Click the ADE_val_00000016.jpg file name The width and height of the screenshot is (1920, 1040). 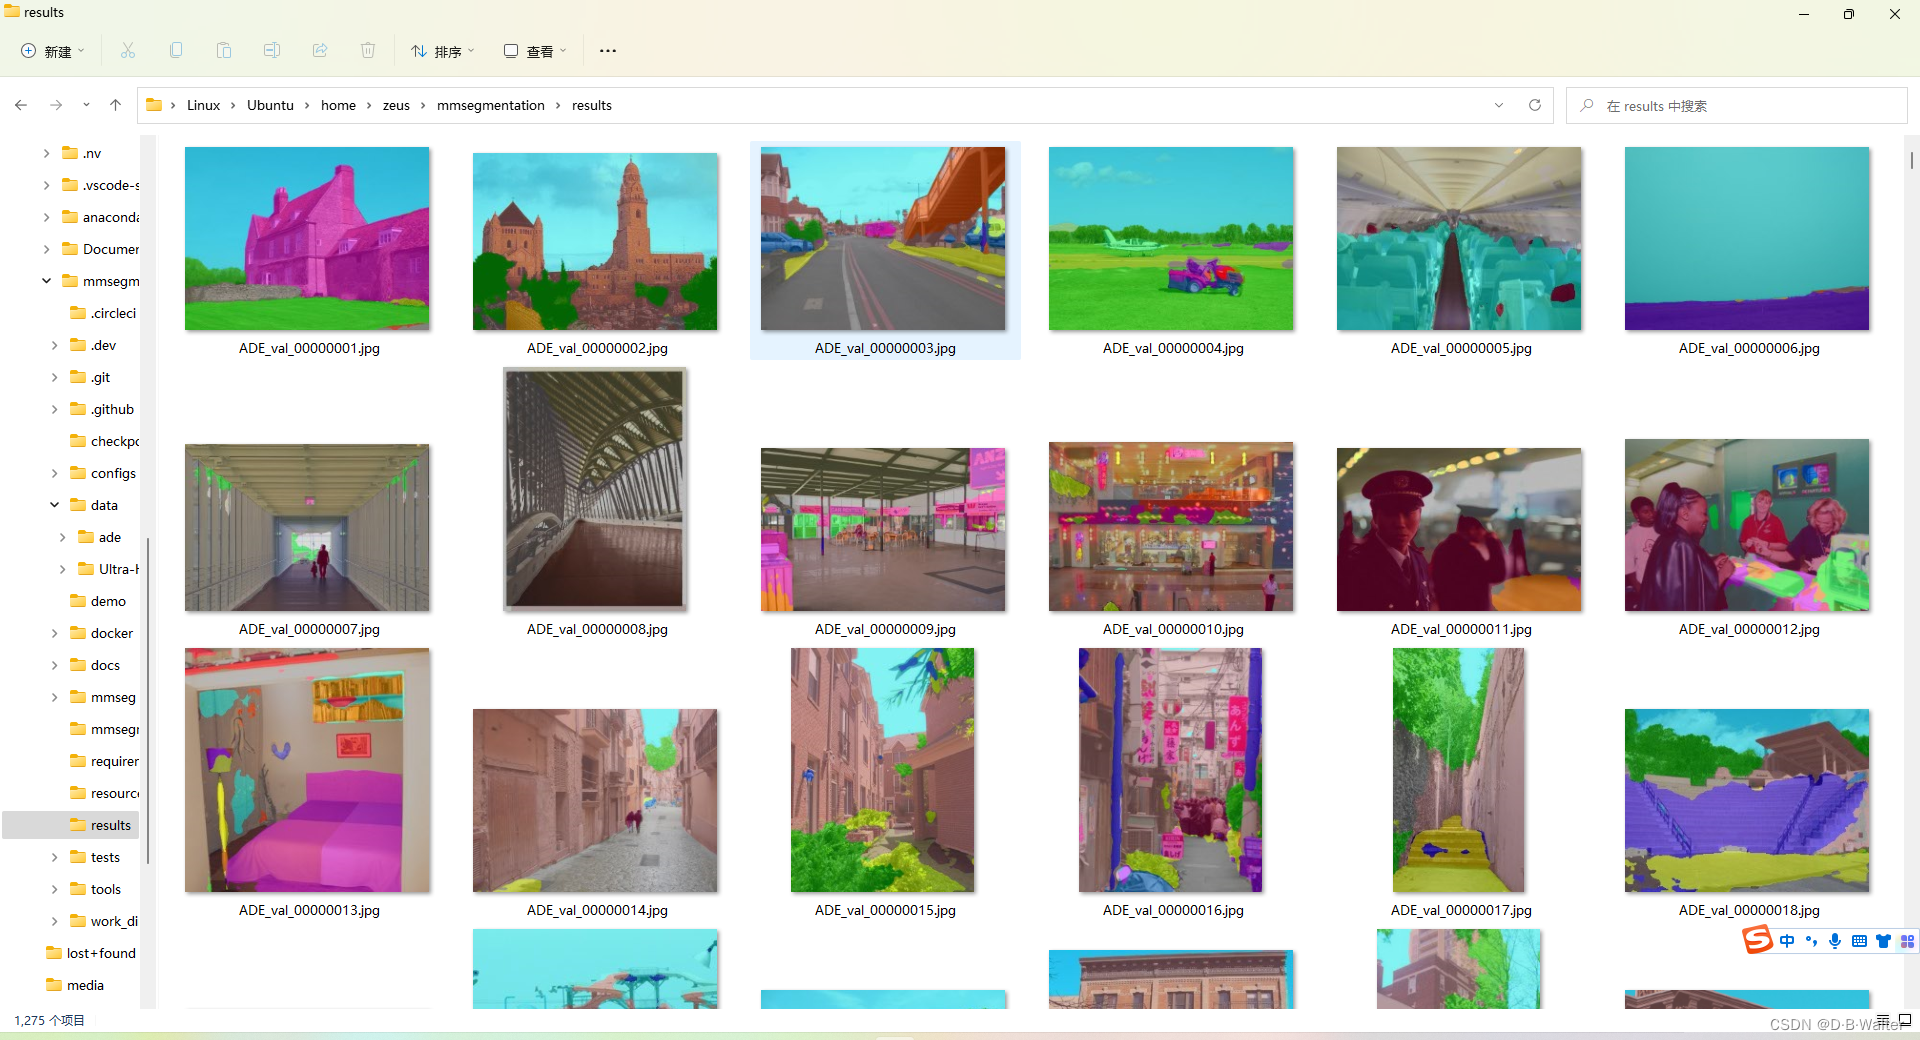click(1173, 910)
